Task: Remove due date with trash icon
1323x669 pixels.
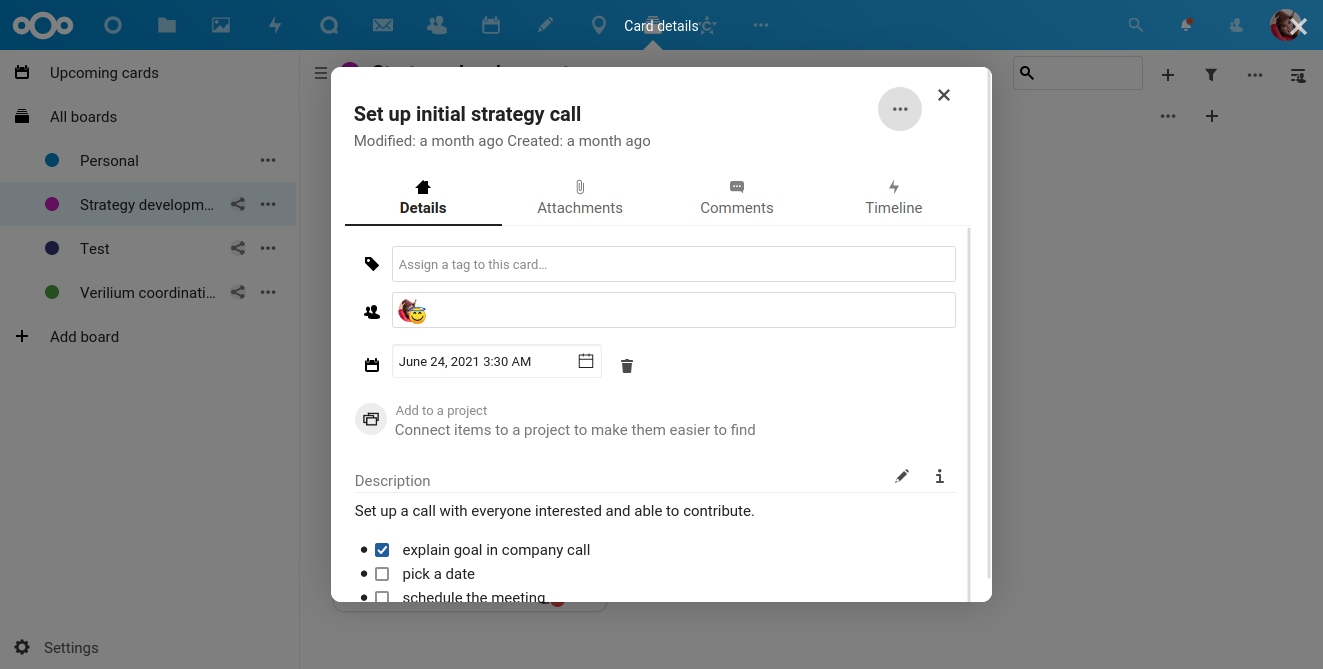Action: [x=627, y=366]
